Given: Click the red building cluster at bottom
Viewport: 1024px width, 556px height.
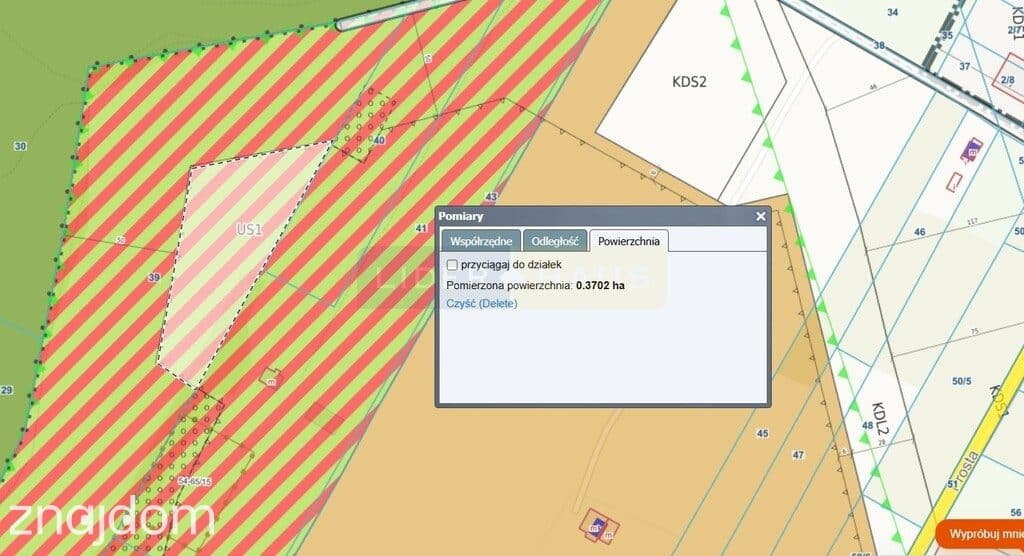Looking at the screenshot, I should click(601, 526).
